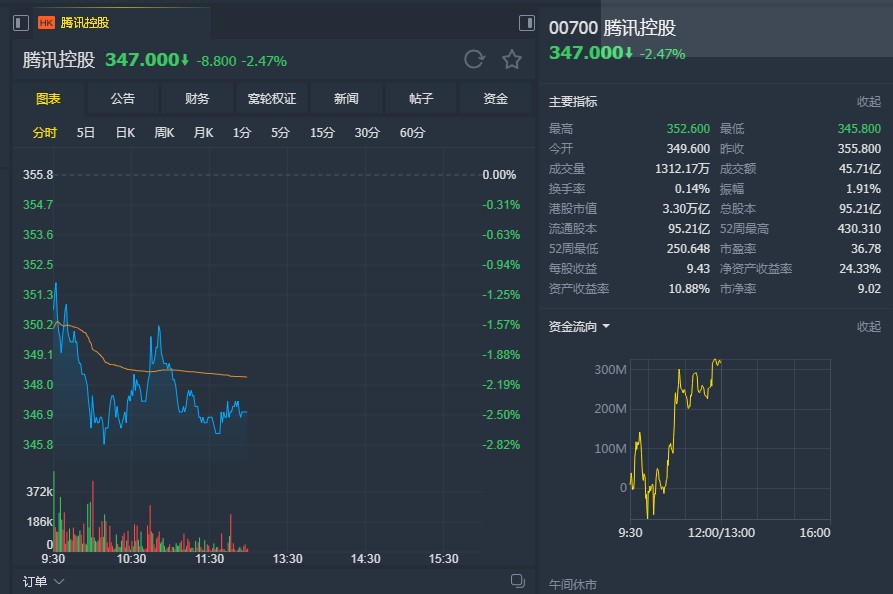Viewport: 893px width, 594px height.
Task: Click the -8.800 price change figure
Action: [216, 61]
